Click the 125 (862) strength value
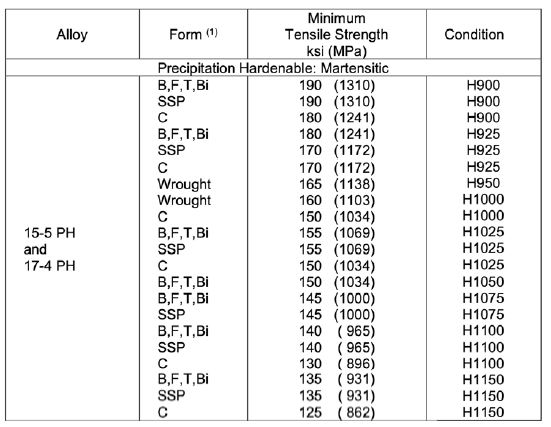551x427 pixels. click(337, 412)
